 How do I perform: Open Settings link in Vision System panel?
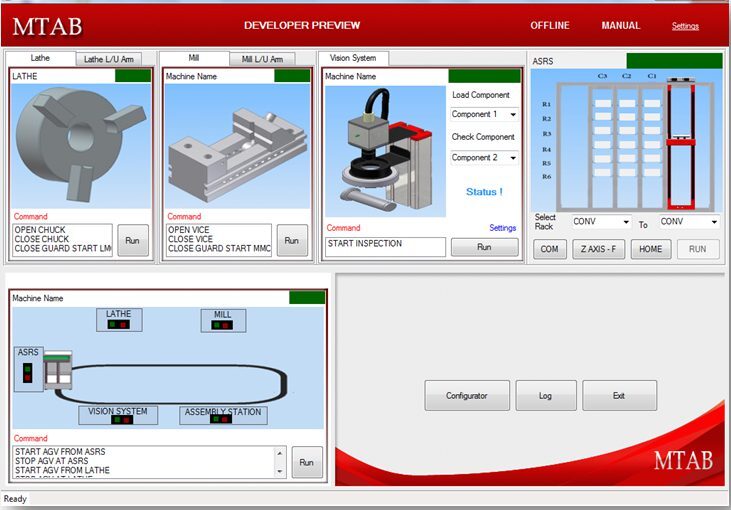tap(503, 228)
